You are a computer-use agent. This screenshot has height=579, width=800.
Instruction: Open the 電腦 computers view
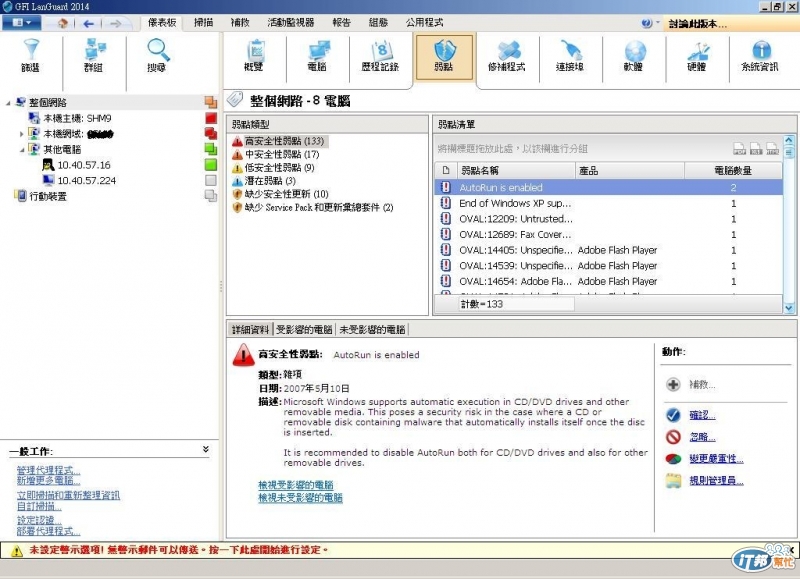[x=317, y=56]
